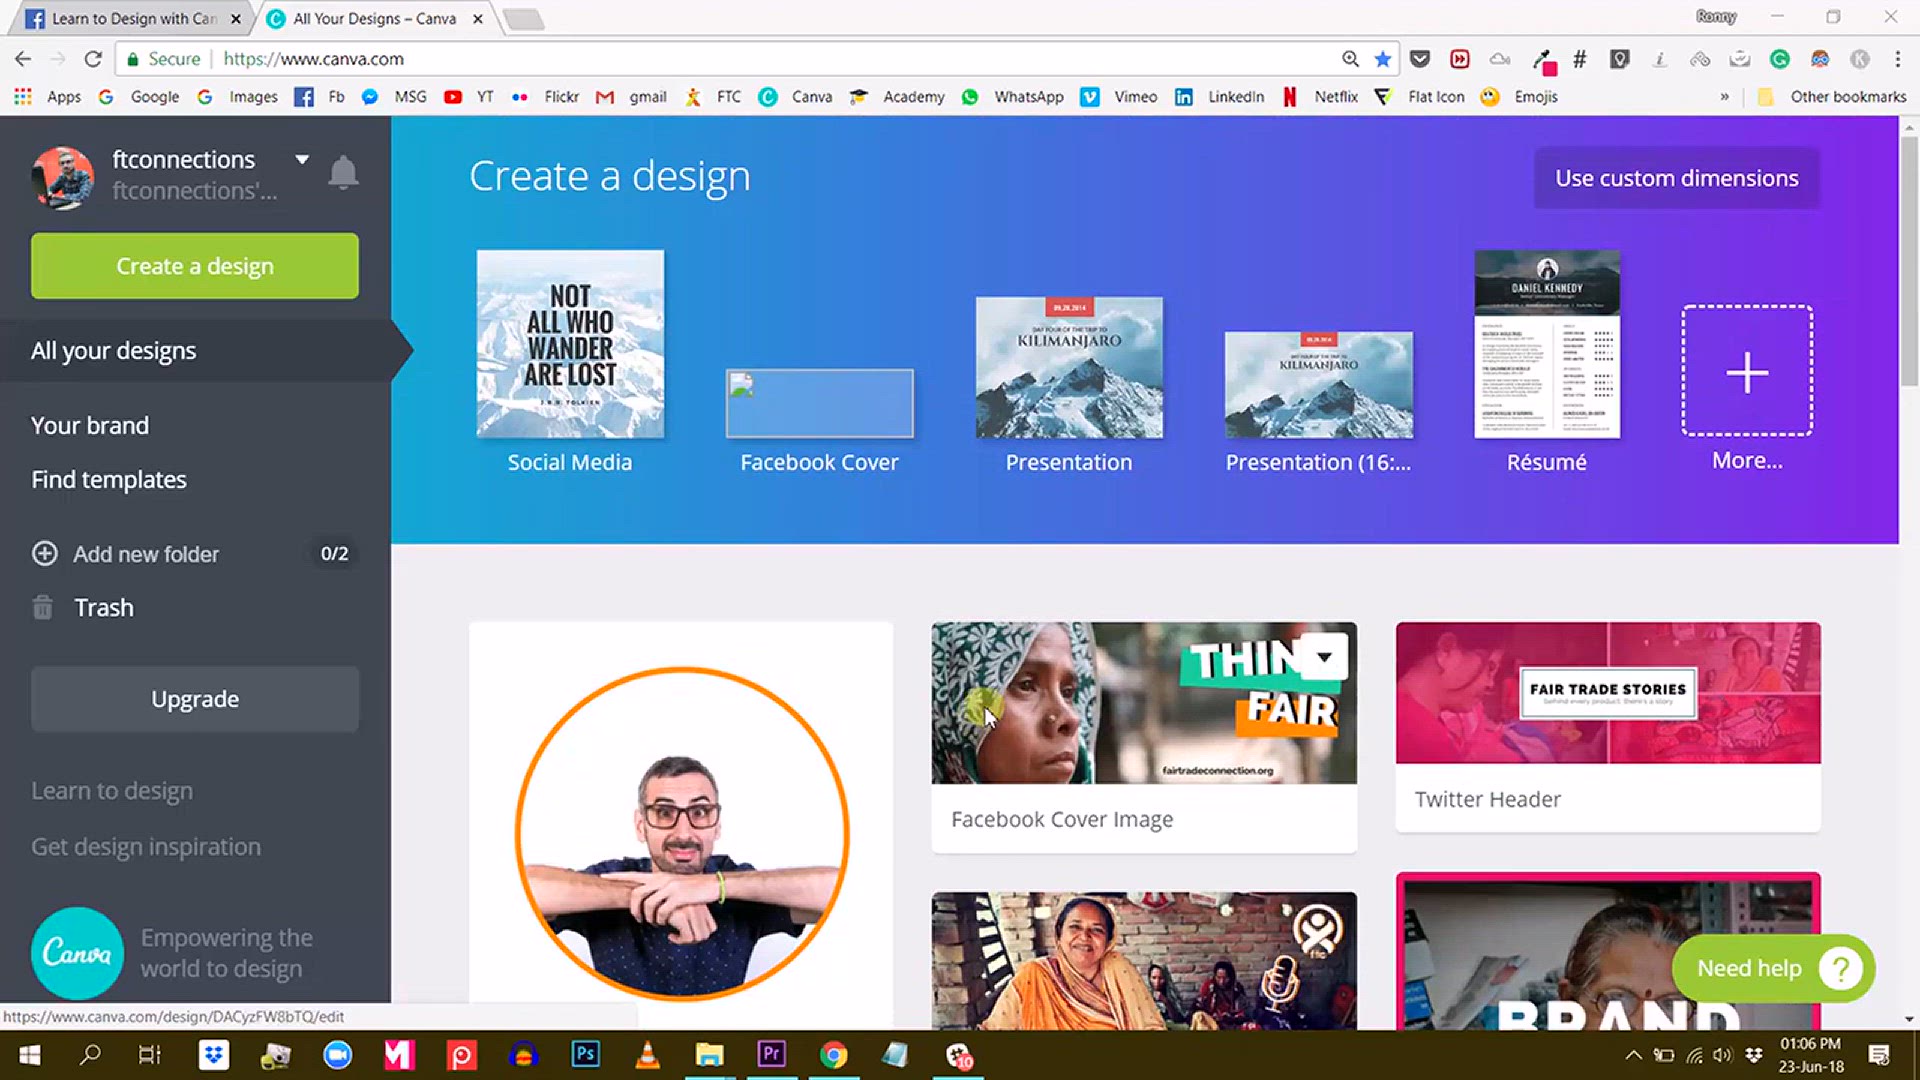1920x1080 pixels.
Task: Expand the ftconnections account dropdown arrow
Action: (302, 159)
